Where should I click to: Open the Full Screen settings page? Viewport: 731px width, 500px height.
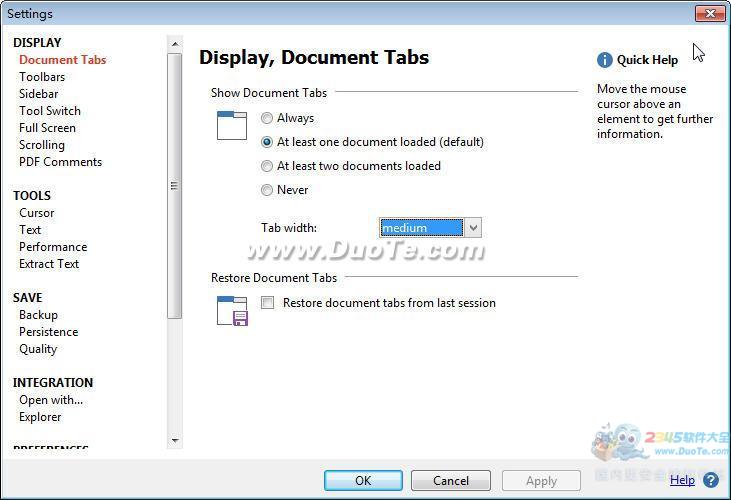tap(47, 128)
